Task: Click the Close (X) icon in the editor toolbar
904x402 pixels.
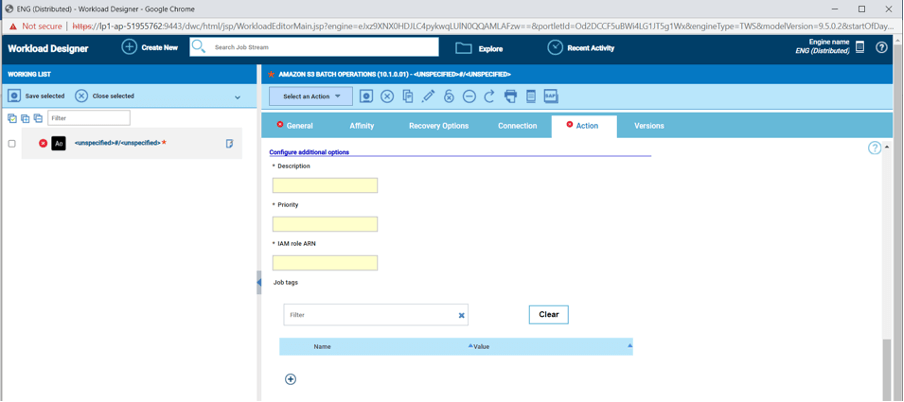Action: [x=387, y=96]
